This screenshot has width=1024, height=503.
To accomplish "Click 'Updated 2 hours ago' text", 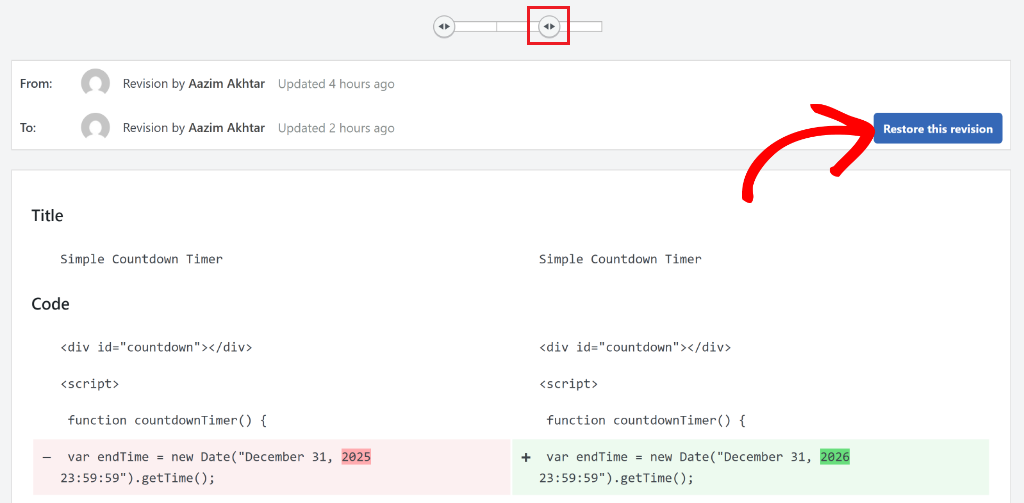I will pyautogui.click(x=336, y=128).
